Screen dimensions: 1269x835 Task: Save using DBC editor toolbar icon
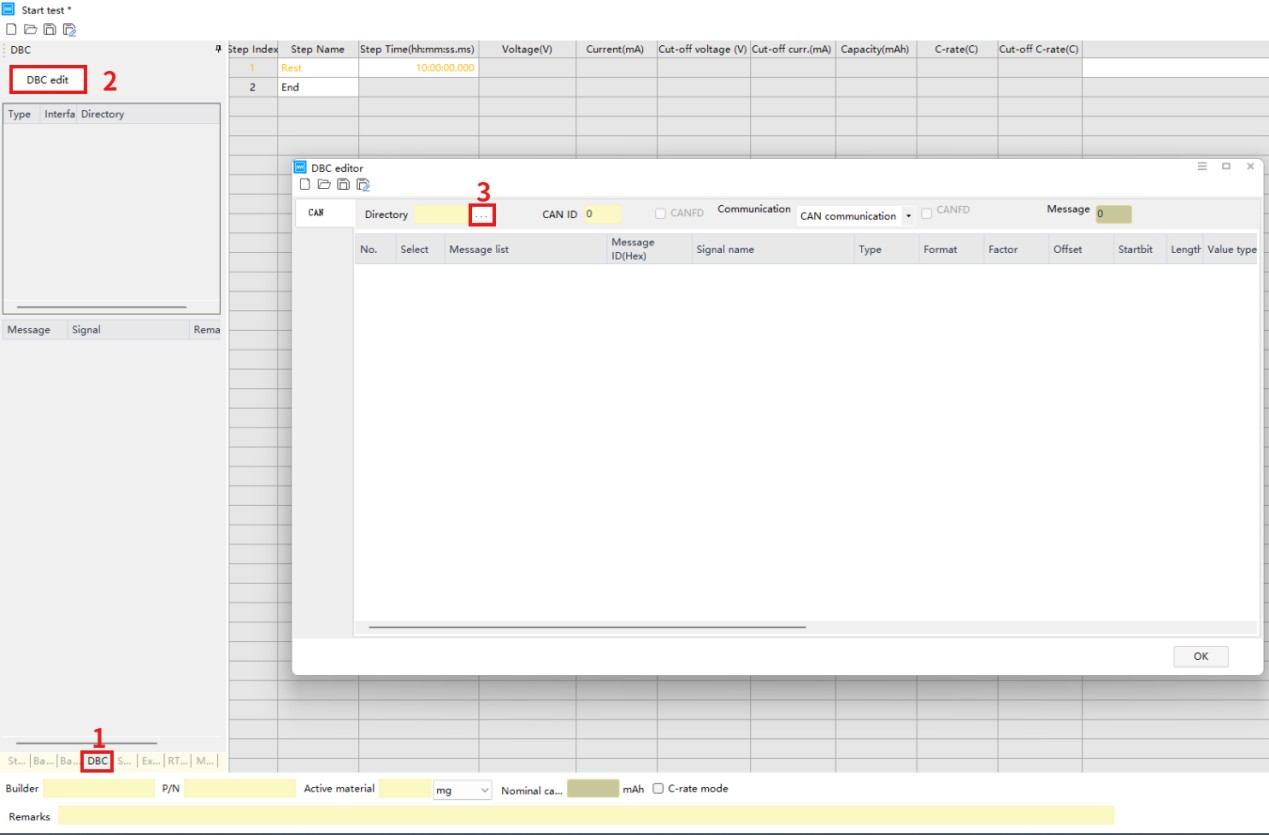pyautogui.click(x=343, y=185)
